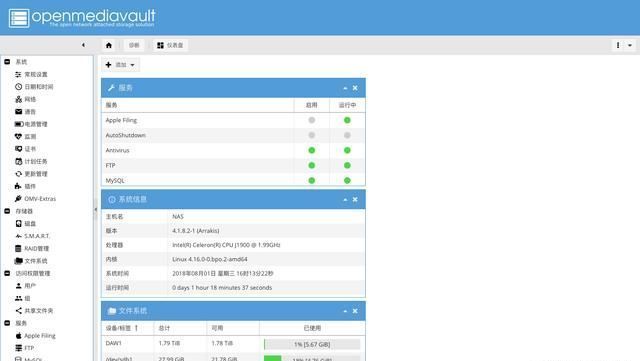Image resolution: width=640 pixels, height=361 pixels.
Task: Click the FTP enabled green status dot
Action: [x=312, y=165]
